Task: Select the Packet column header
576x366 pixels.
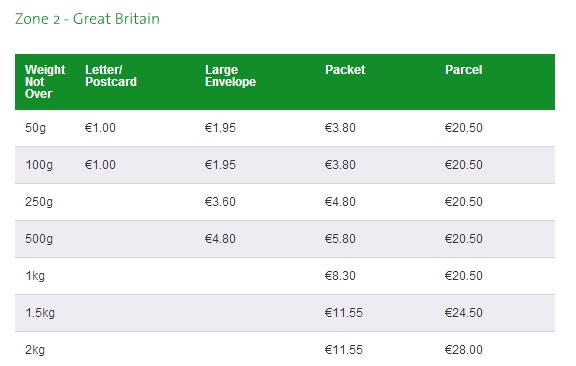Action: click(345, 70)
